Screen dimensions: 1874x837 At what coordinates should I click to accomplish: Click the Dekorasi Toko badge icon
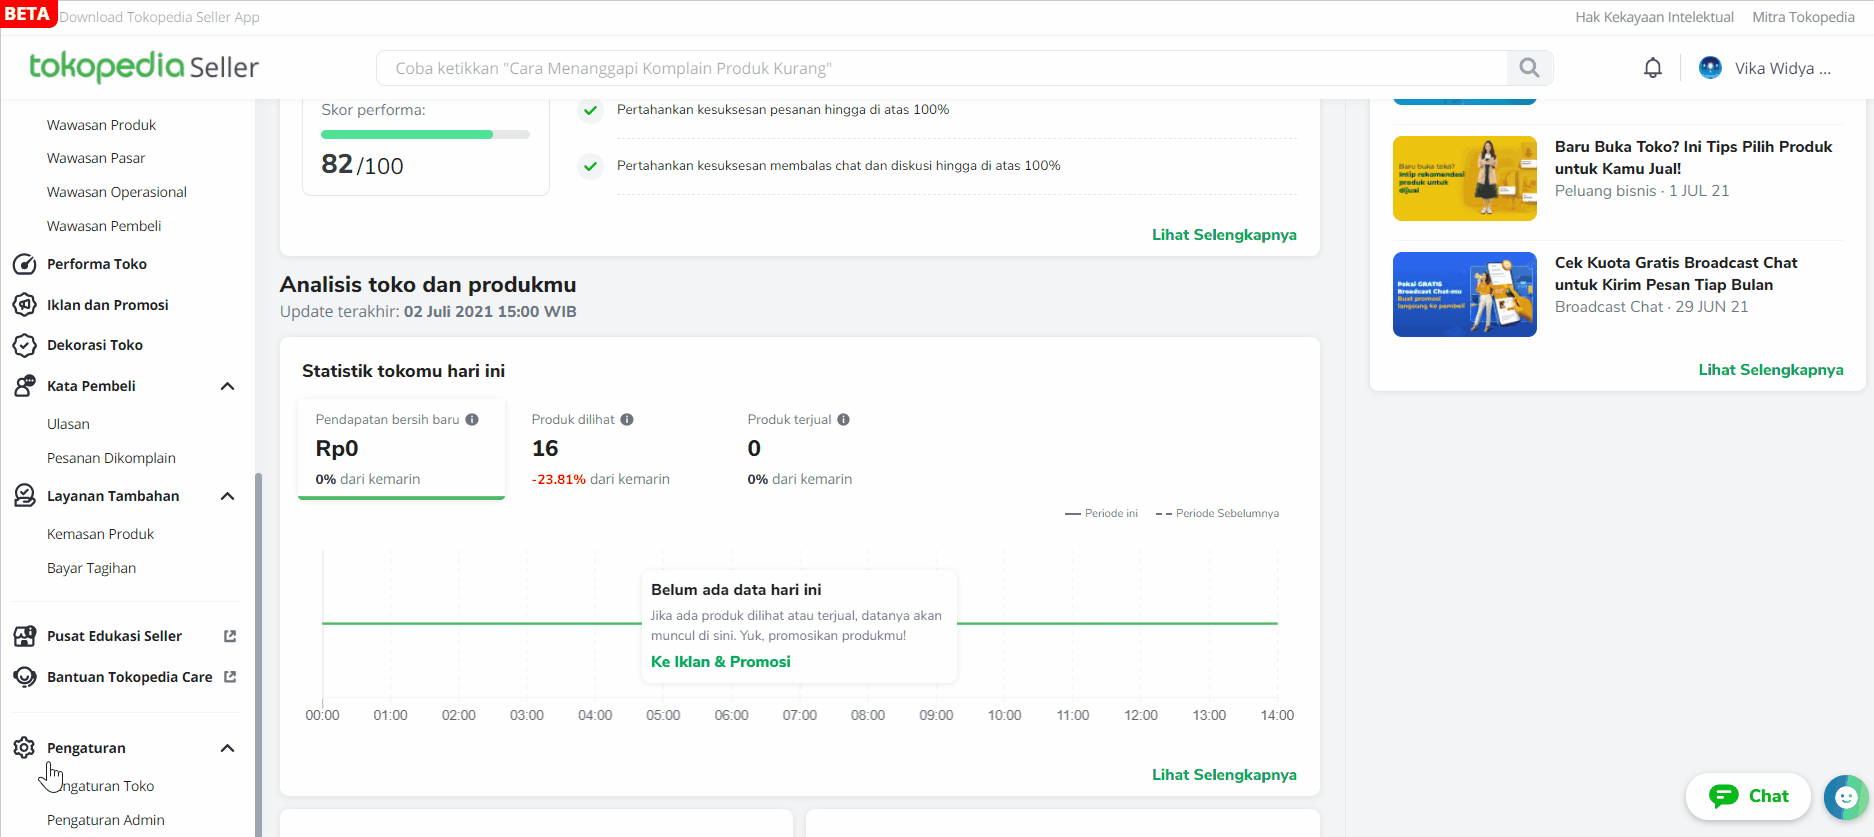(25, 345)
